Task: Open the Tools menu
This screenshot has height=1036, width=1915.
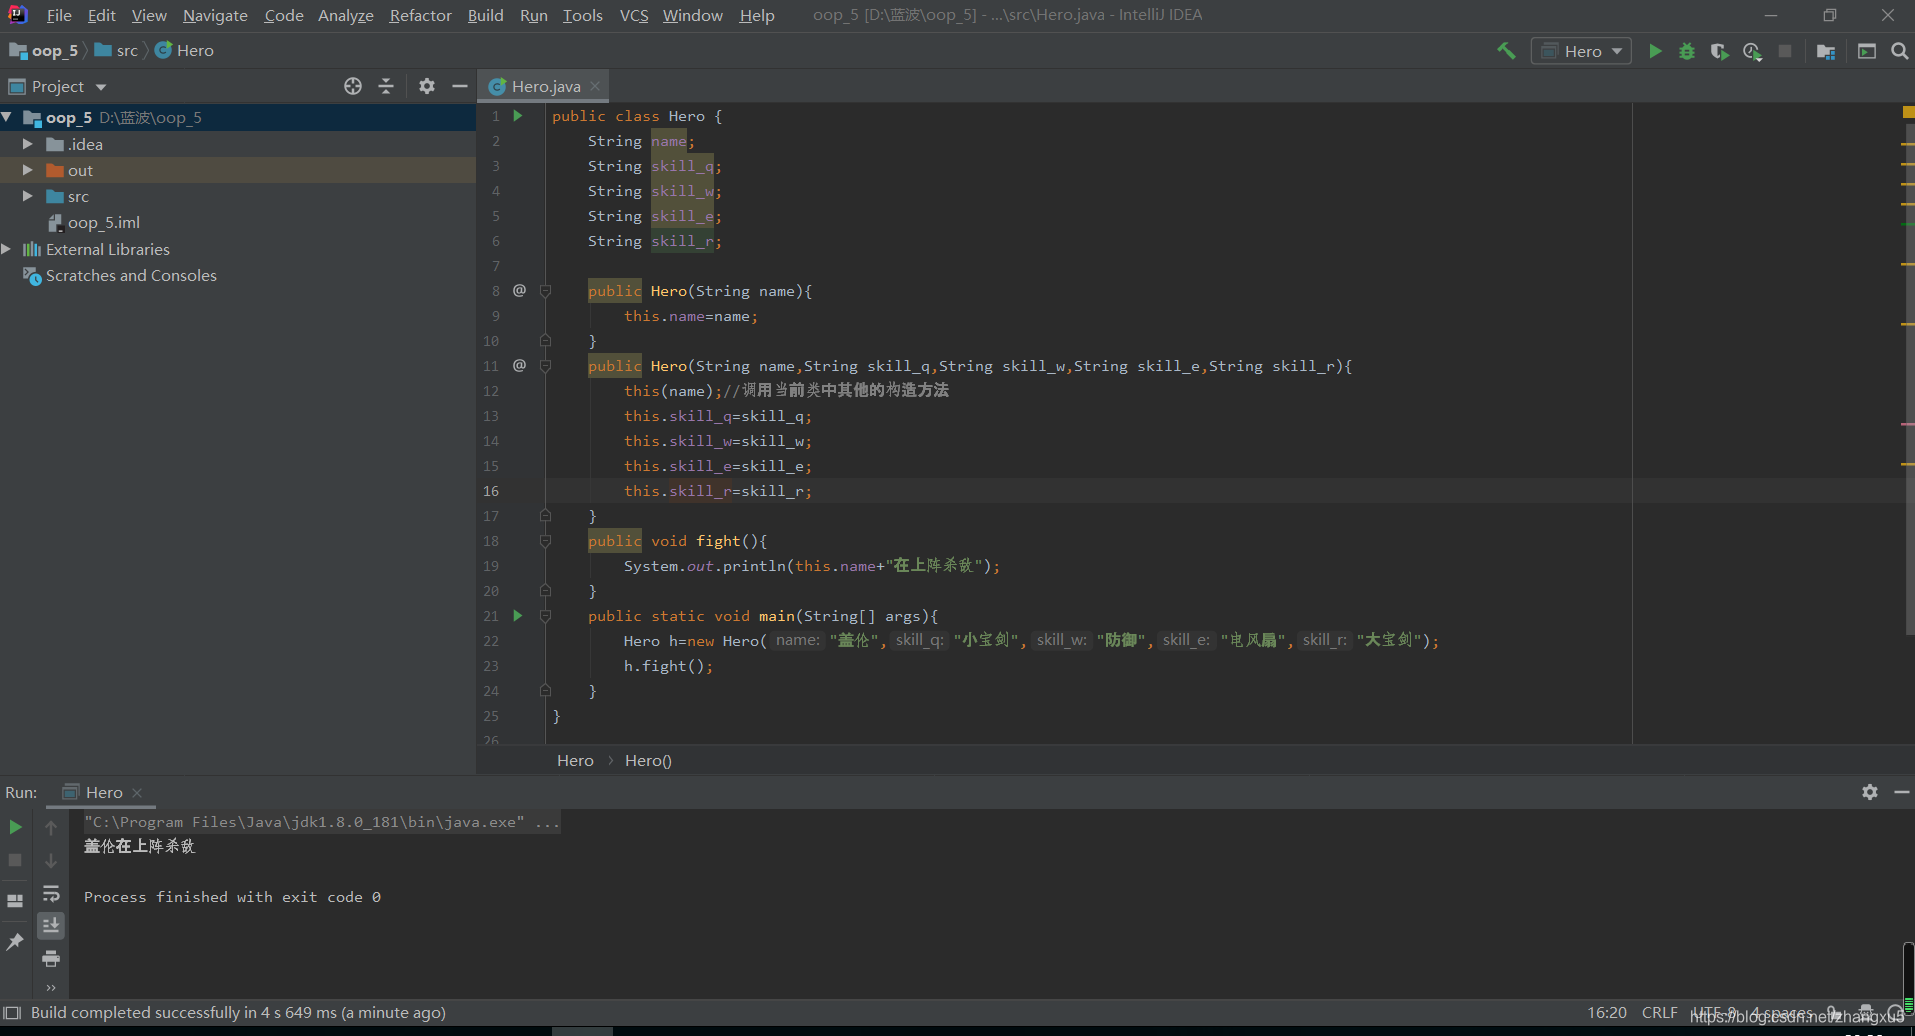Action: 582,15
